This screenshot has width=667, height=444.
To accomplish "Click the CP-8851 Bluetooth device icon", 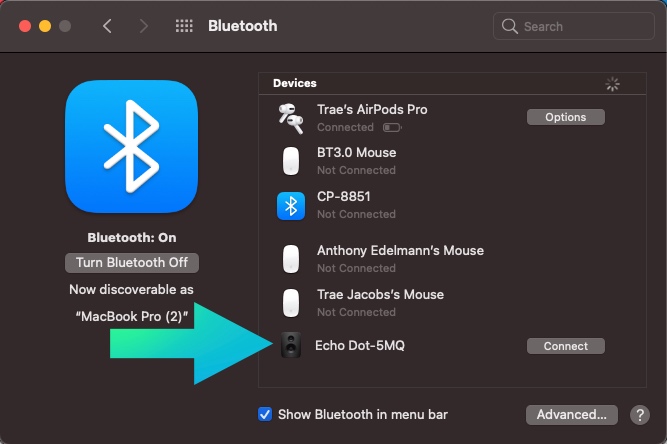I will (x=290, y=205).
